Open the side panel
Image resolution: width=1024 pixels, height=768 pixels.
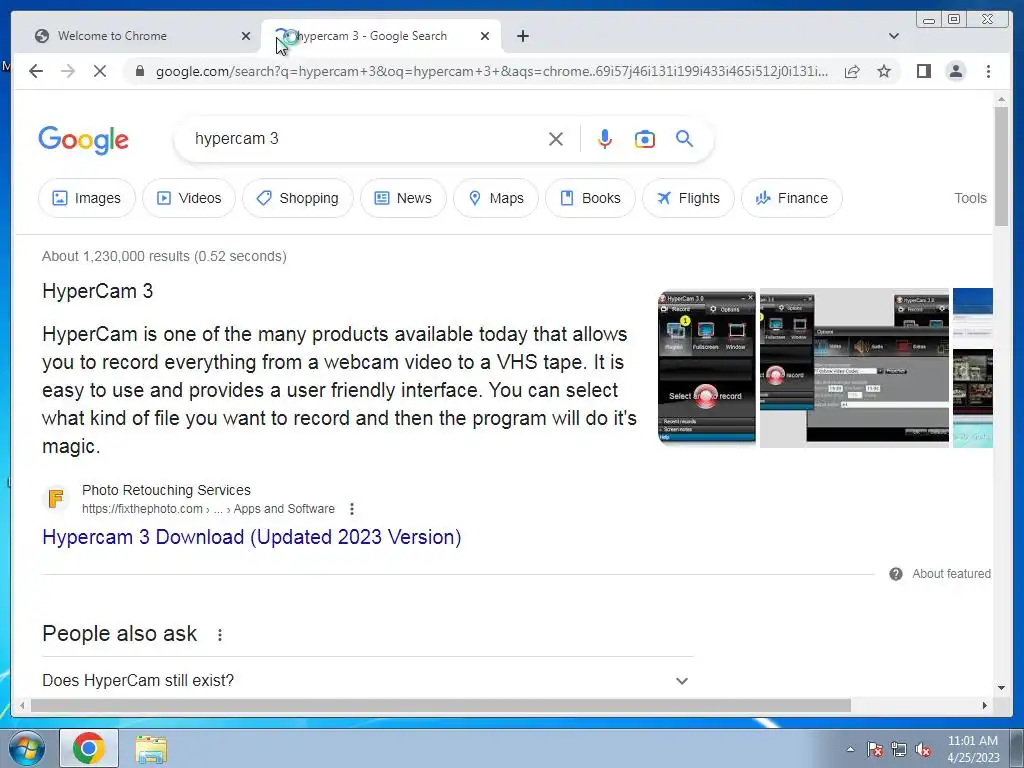[923, 71]
